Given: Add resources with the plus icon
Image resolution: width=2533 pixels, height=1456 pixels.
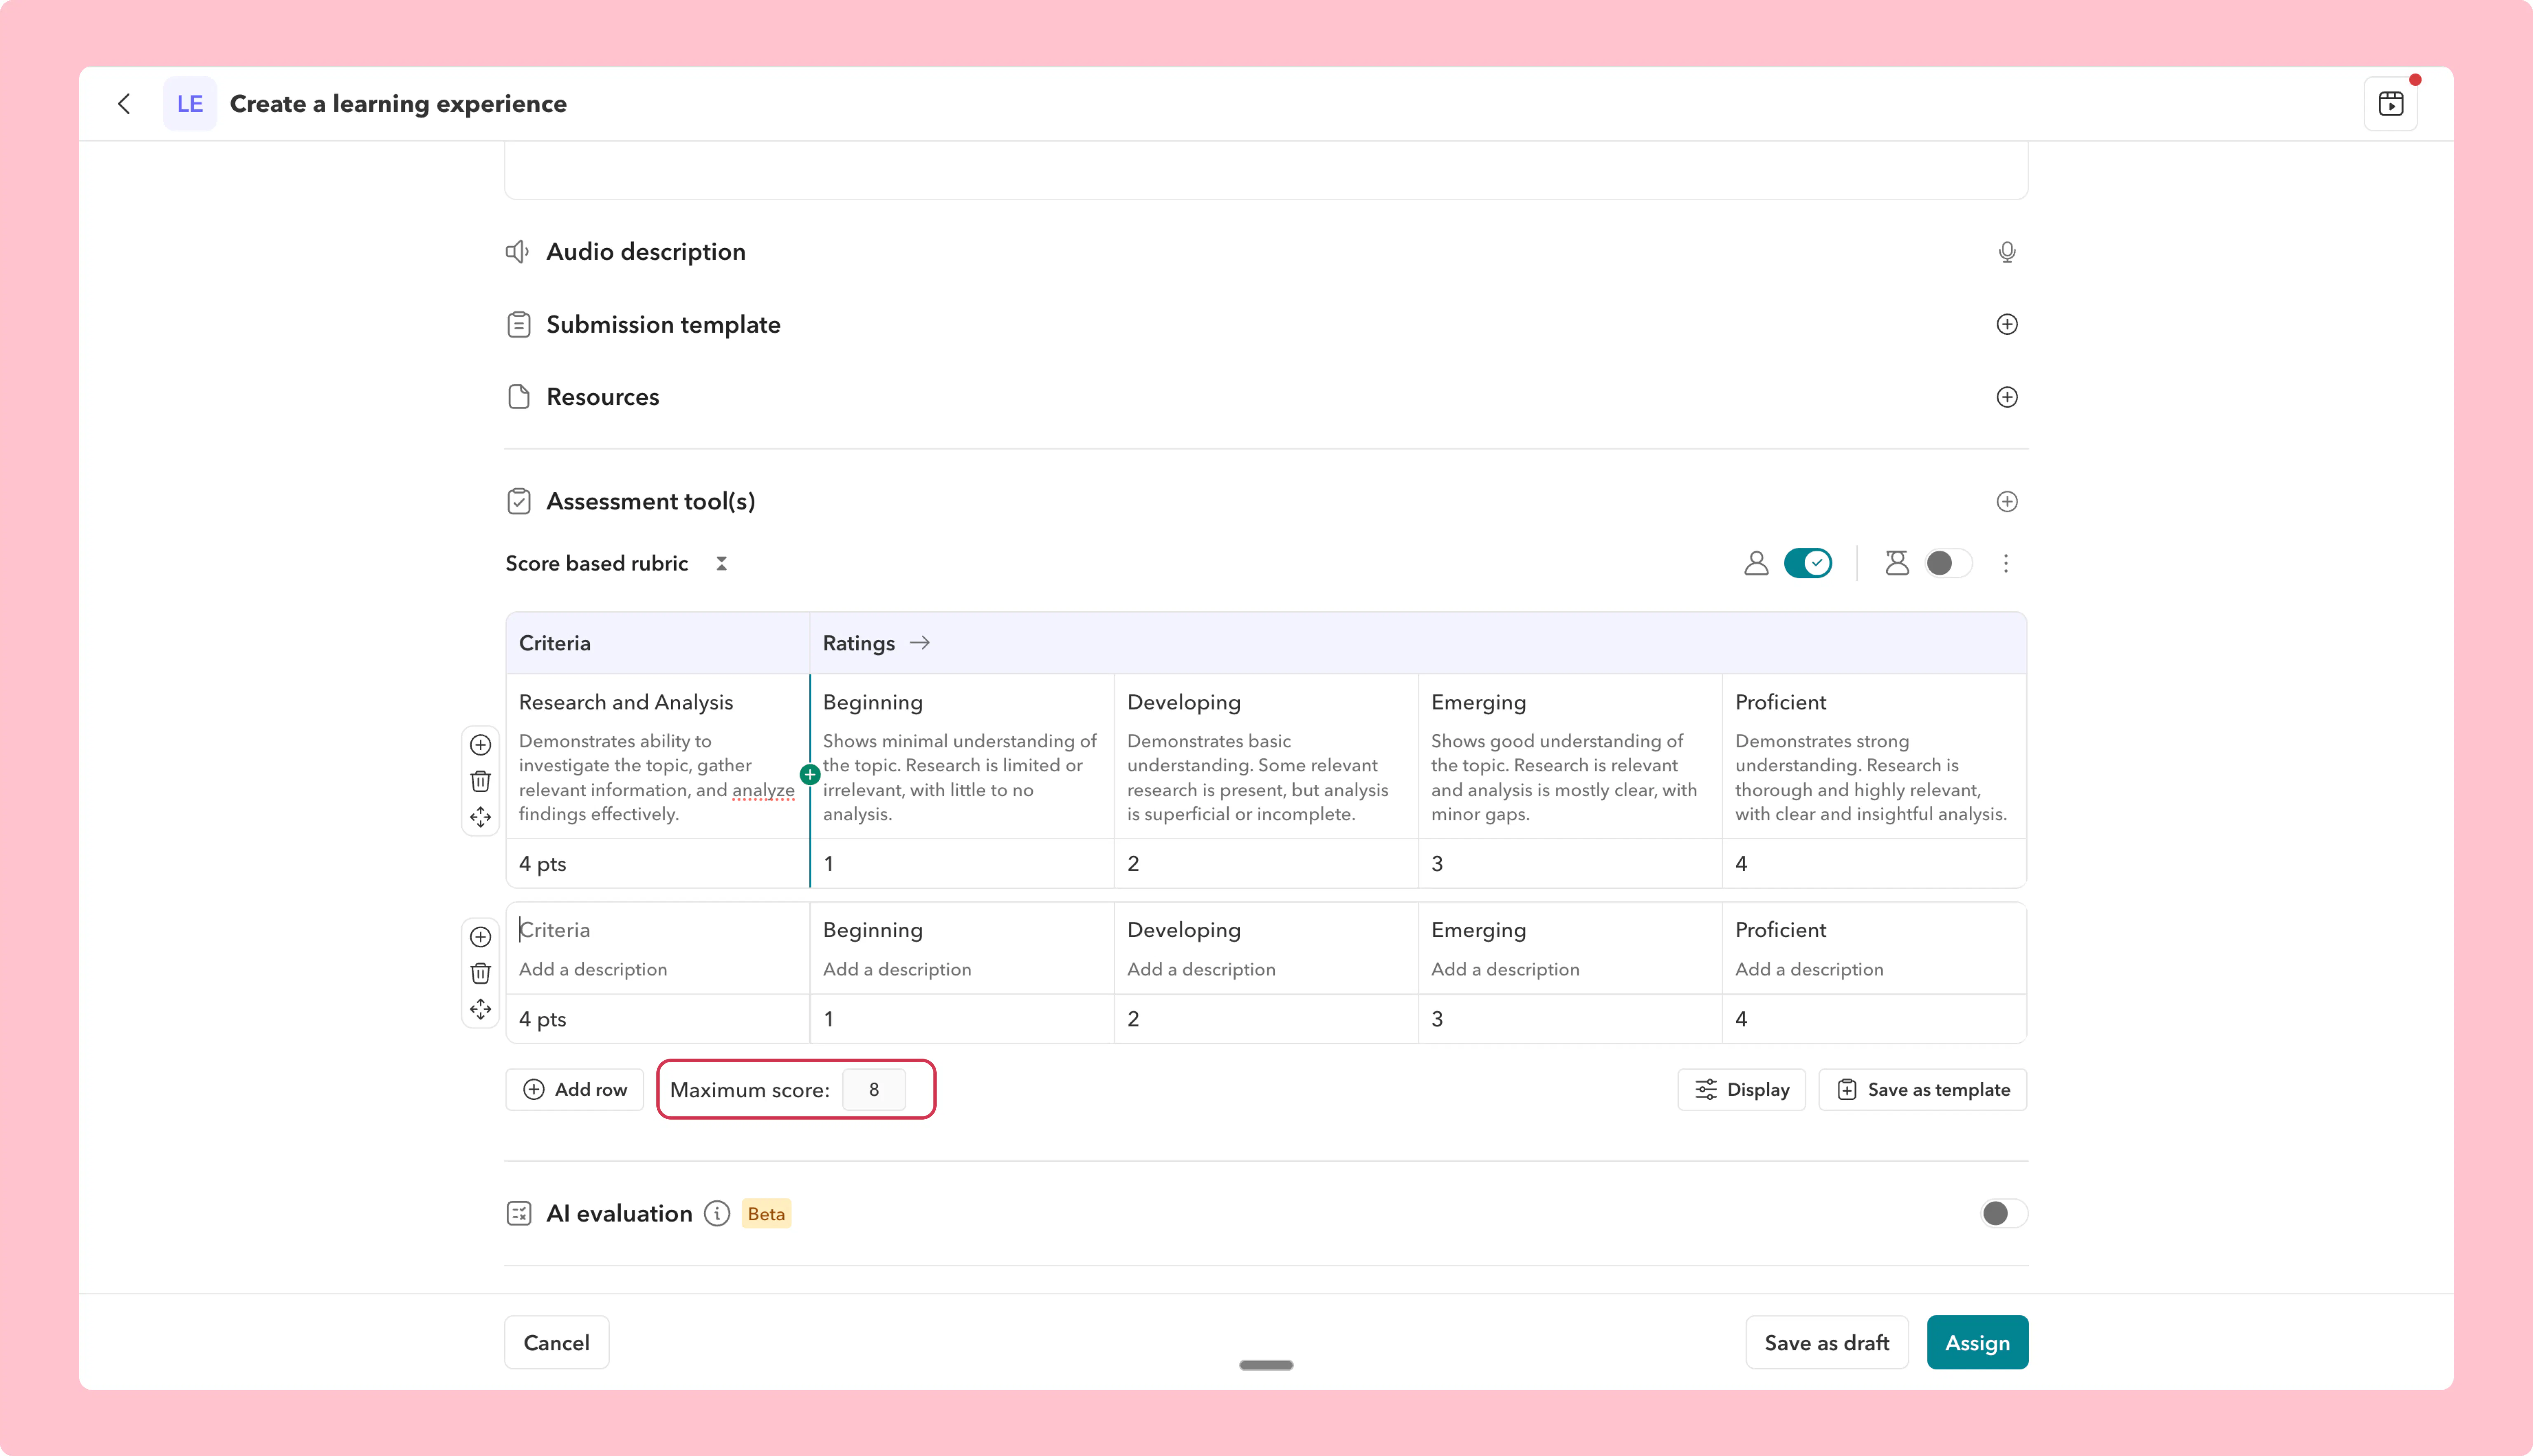Looking at the screenshot, I should (x=2007, y=397).
